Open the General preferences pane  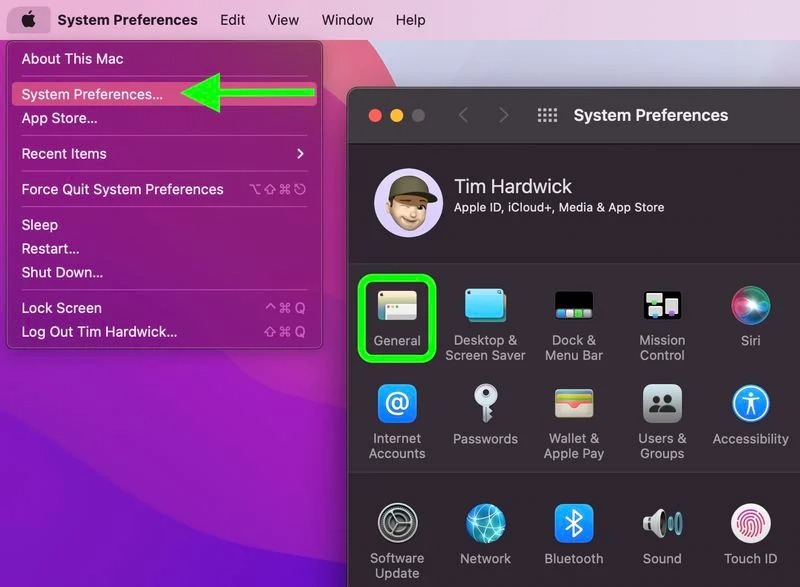pos(397,318)
